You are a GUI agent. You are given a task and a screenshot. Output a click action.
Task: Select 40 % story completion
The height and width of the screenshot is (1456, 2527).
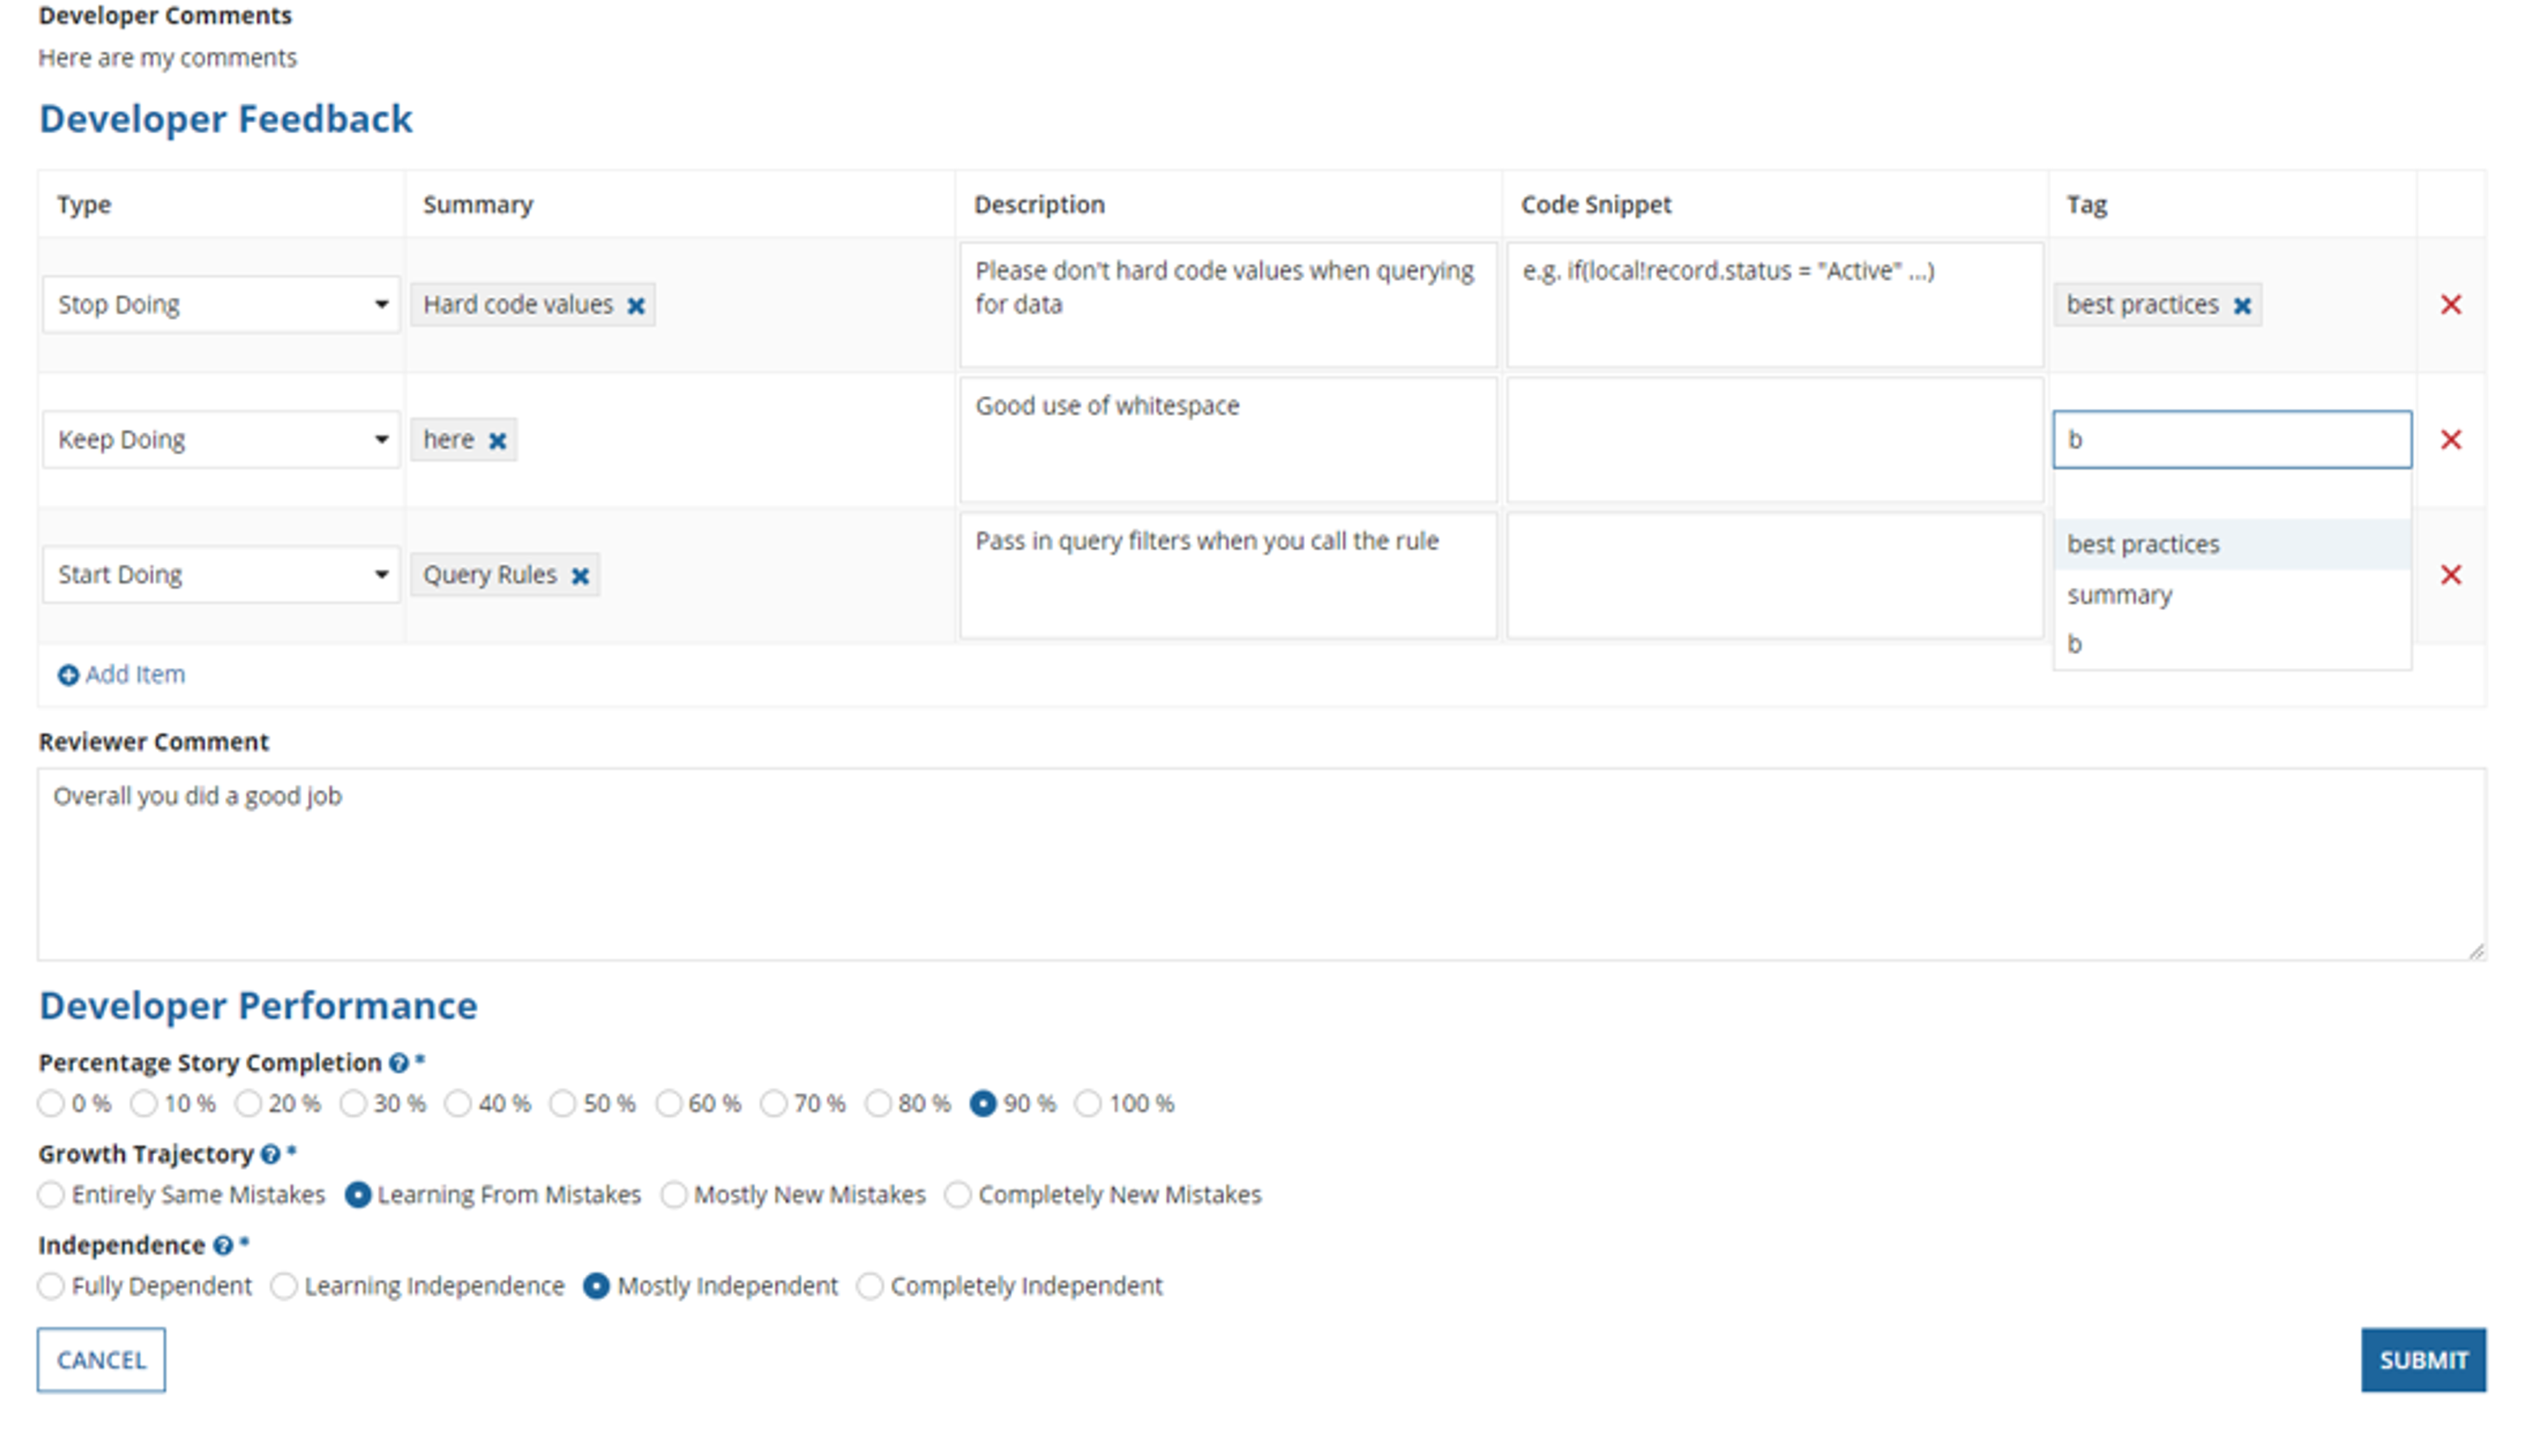(x=458, y=1103)
